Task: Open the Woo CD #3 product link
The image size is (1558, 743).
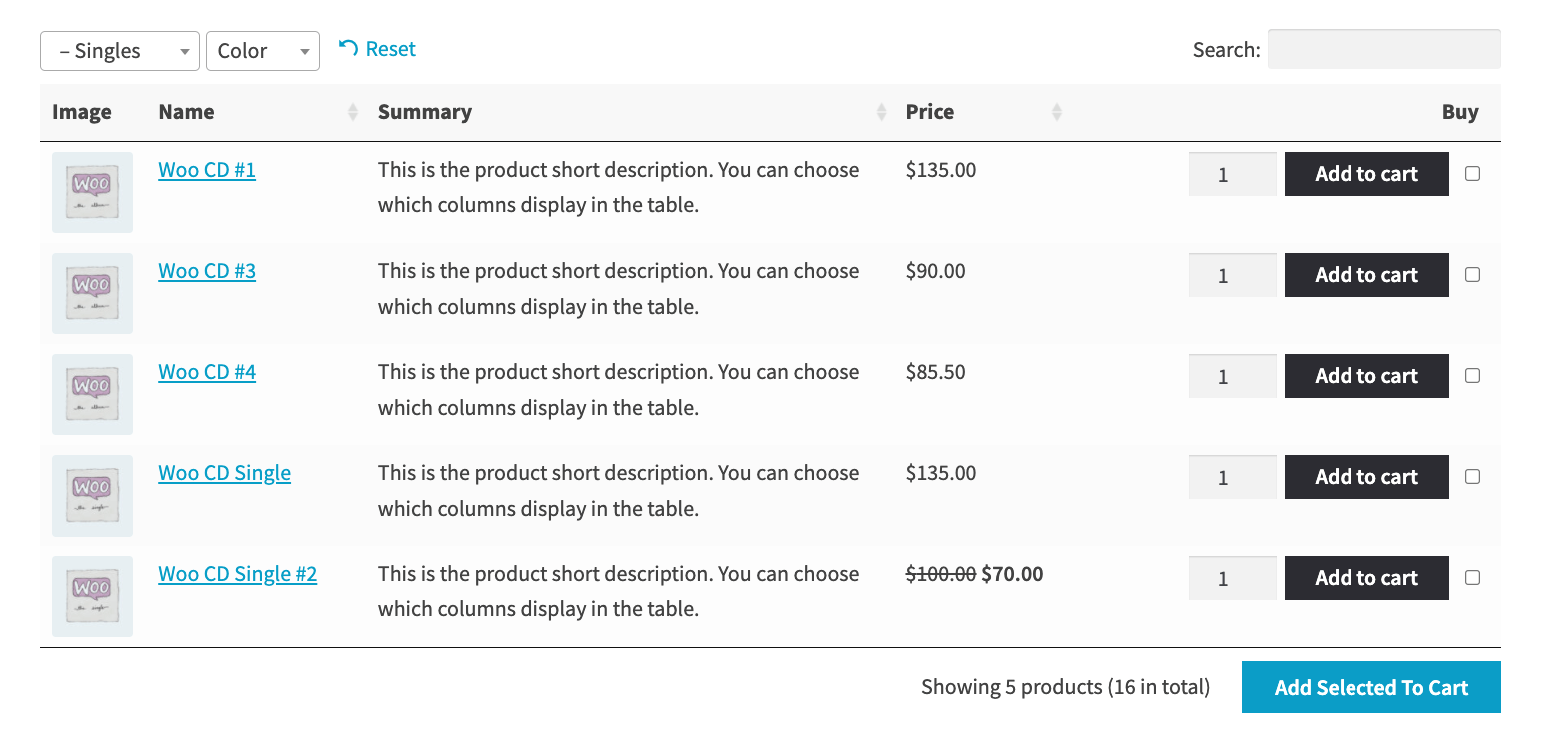Action: [x=207, y=271]
